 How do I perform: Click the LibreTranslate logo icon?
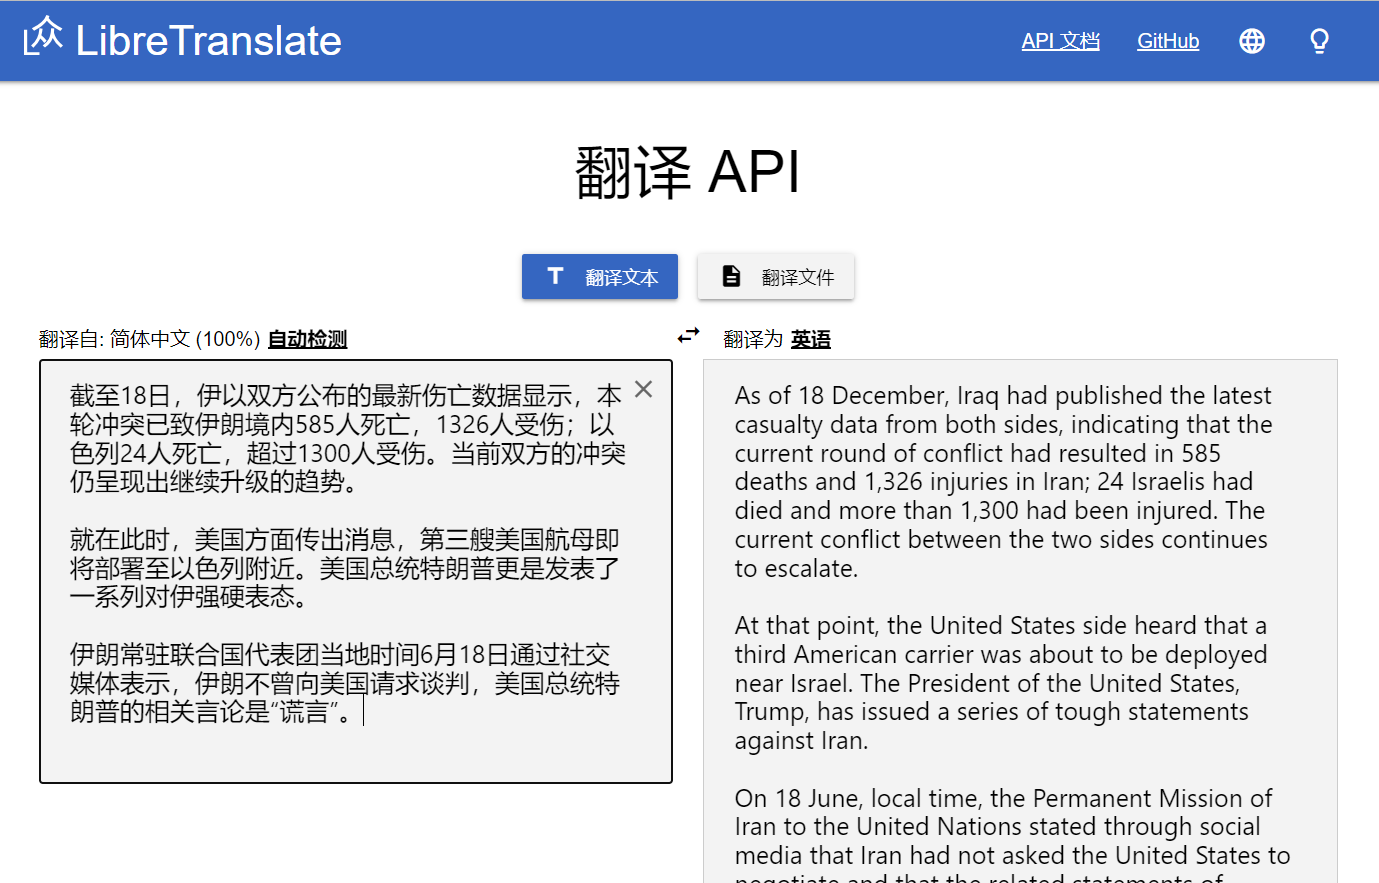point(43,37)
